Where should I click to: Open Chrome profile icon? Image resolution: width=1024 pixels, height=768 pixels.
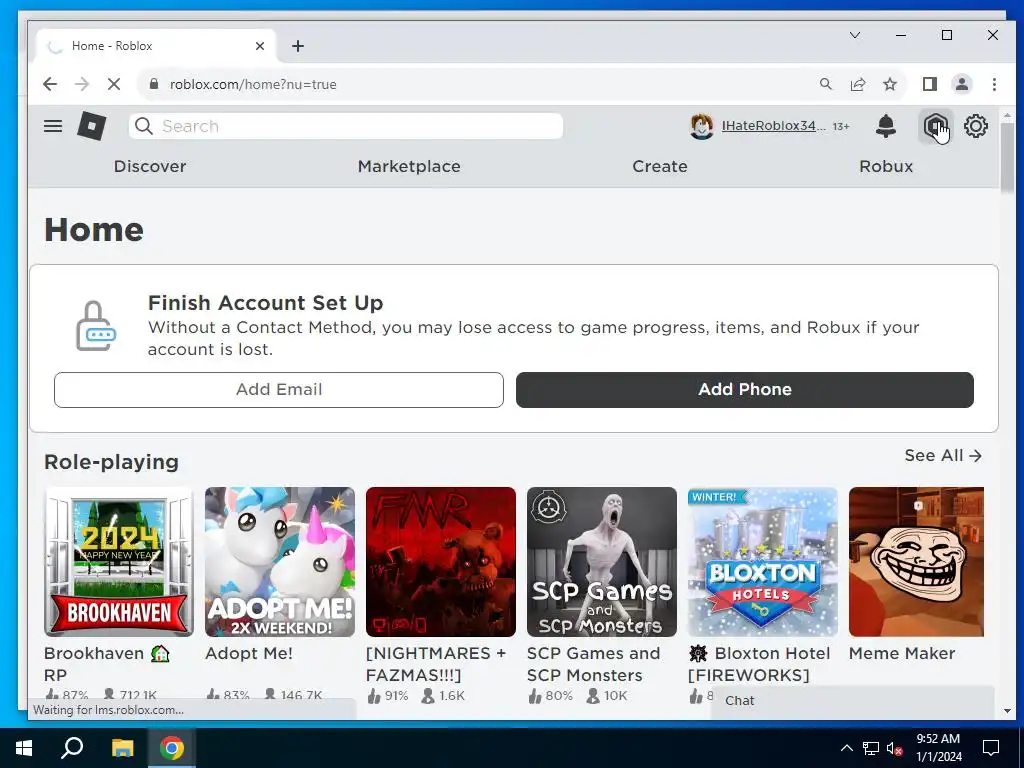[961, 84]
